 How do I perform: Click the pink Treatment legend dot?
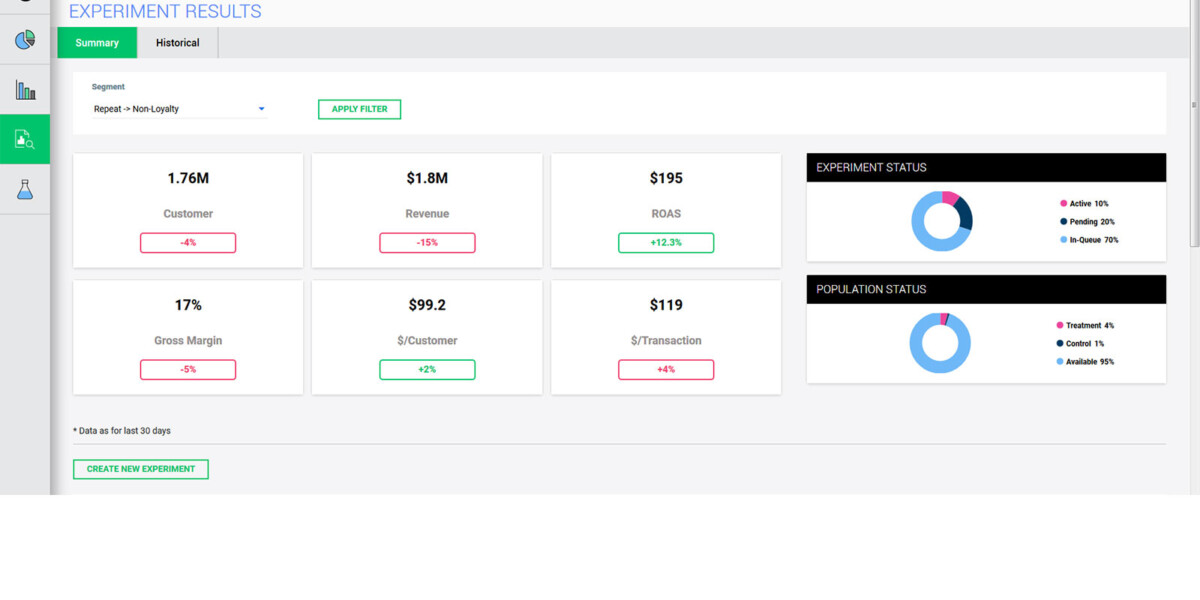click(1060, 326)
